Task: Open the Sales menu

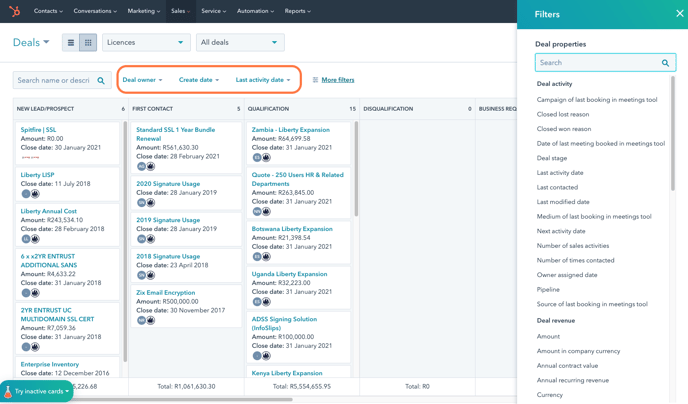Action: click(180, 11)
